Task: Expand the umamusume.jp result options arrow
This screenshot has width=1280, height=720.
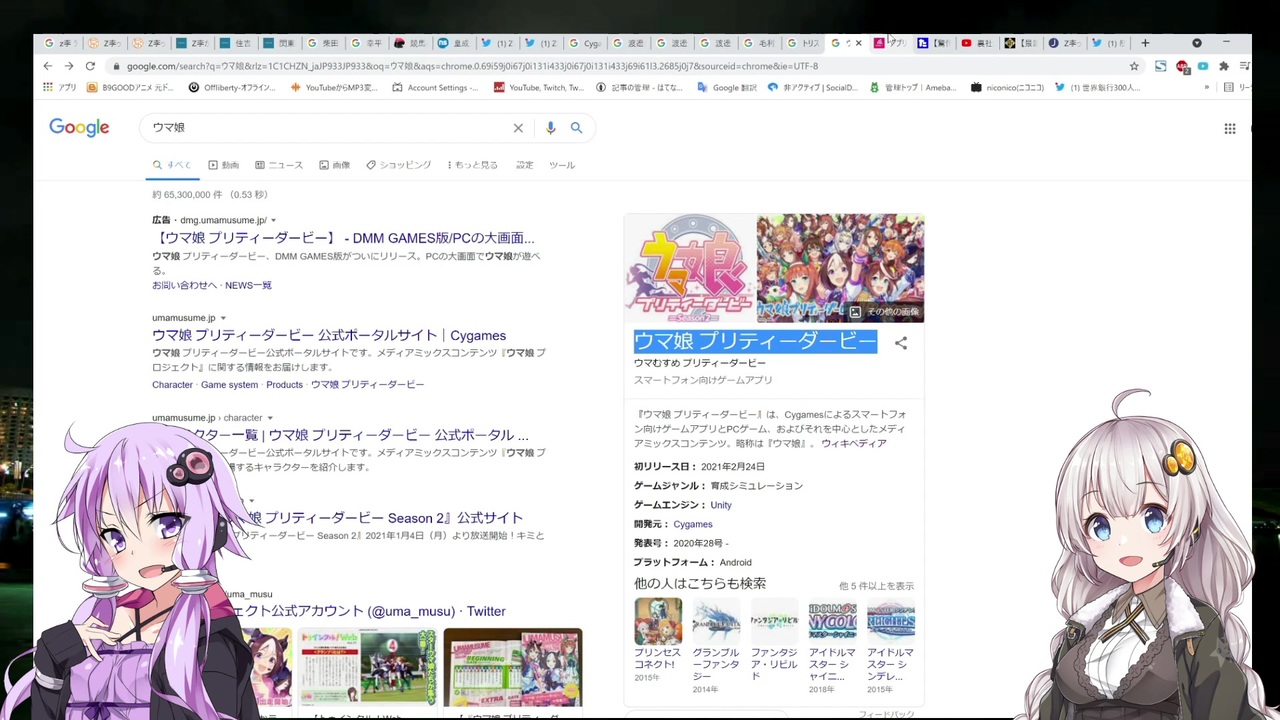Action: (223, 318)
